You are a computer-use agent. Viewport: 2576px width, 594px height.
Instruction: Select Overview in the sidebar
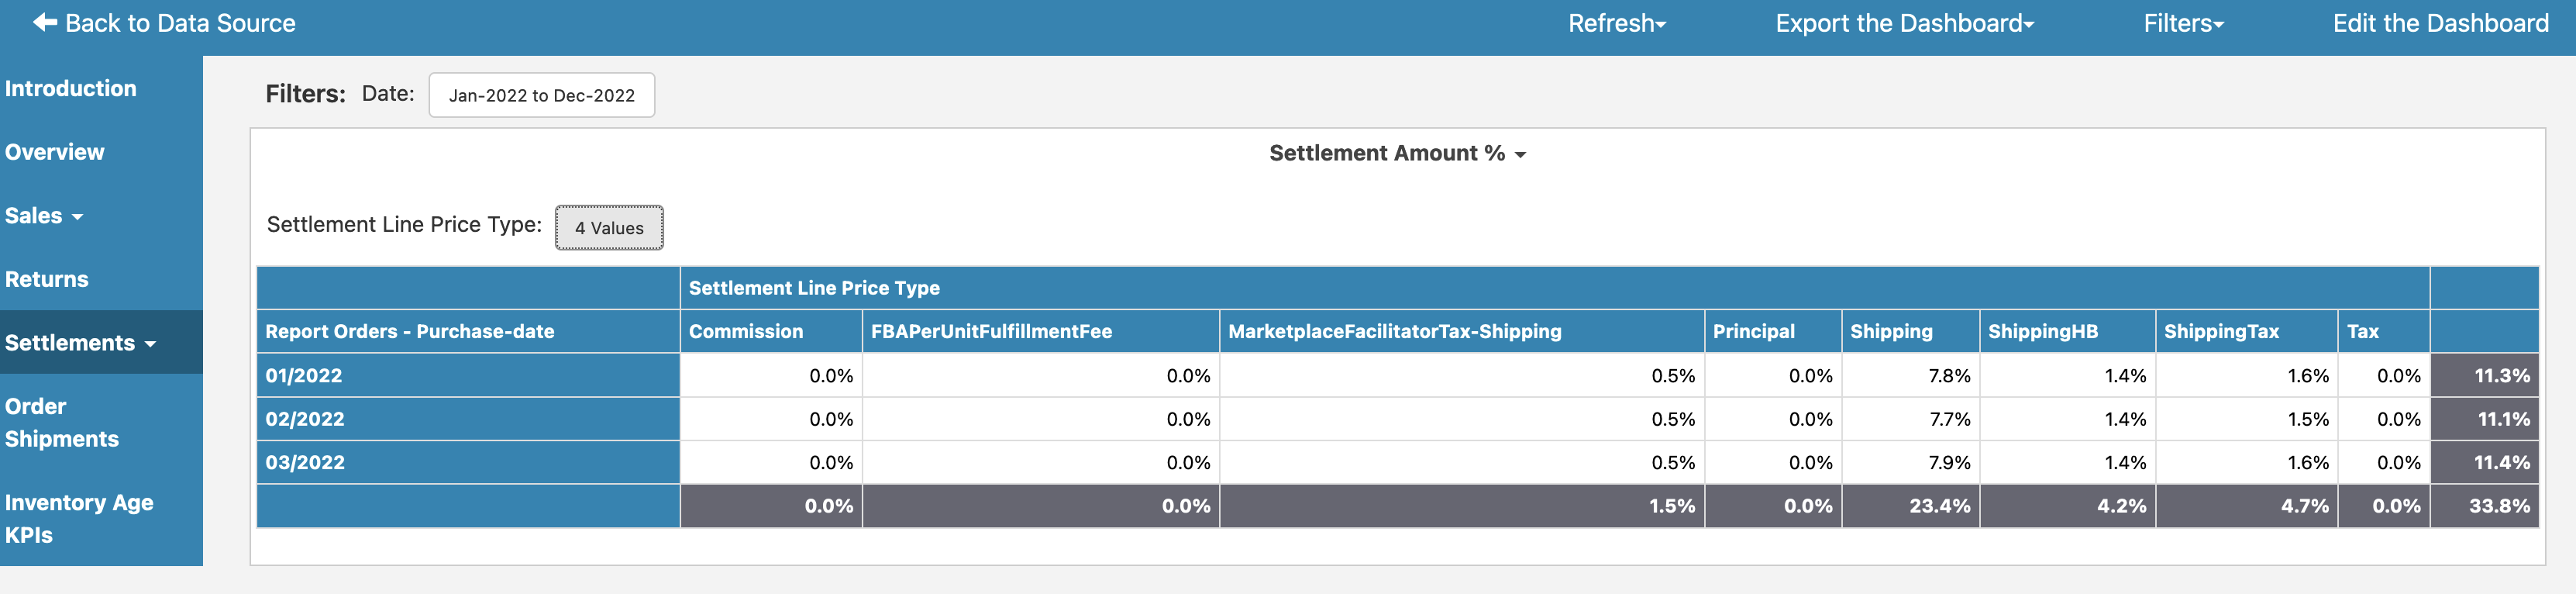[55, 151]
